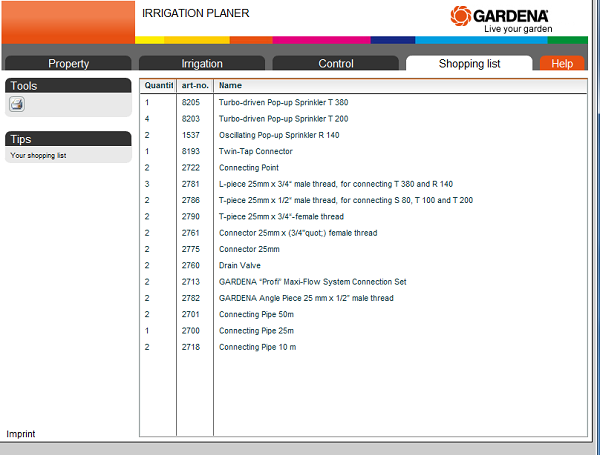Click article number 2786

pyautogui.click(x=191, y=200)
